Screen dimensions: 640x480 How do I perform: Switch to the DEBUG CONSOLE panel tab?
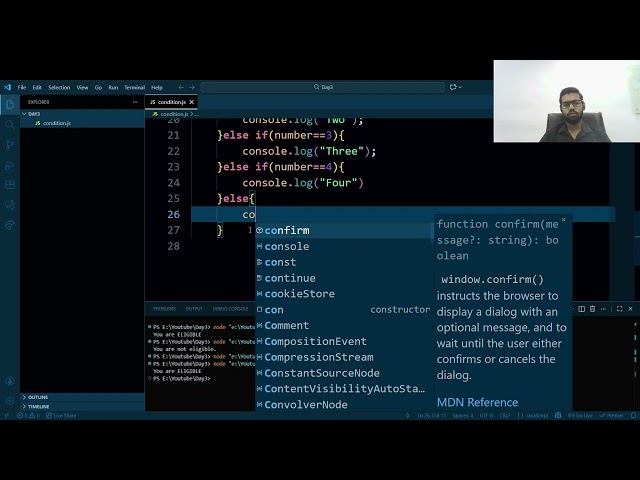point(230,309)
